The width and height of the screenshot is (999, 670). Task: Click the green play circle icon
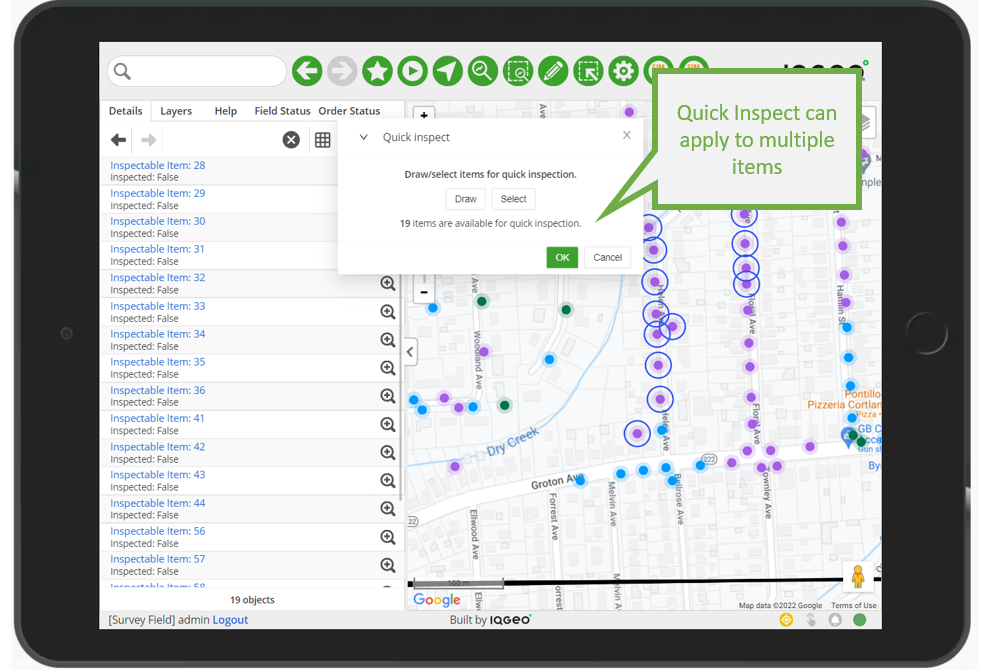click(412, 71)
